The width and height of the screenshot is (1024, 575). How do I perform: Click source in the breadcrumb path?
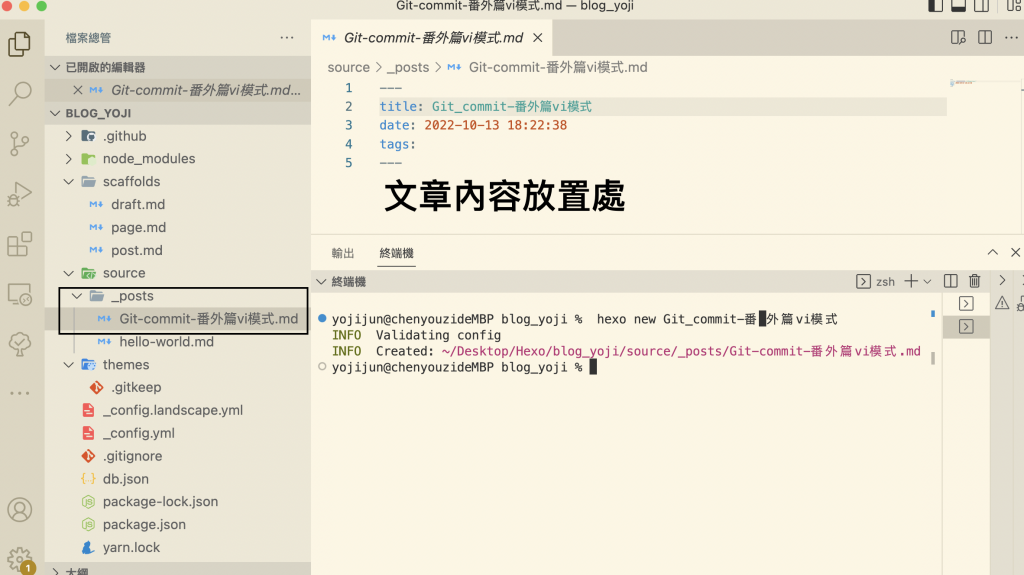point(348,67)
